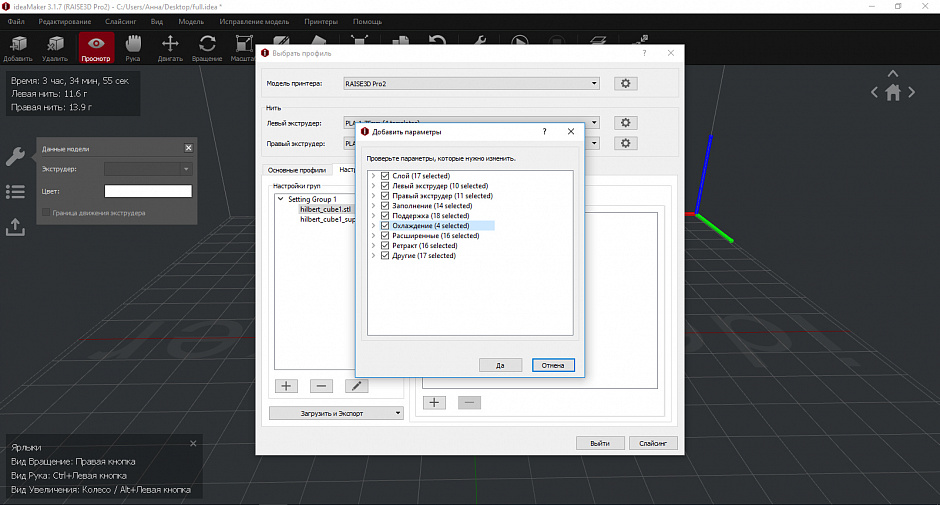Toggle the Правый экструдер checkbox

point(385,196)
